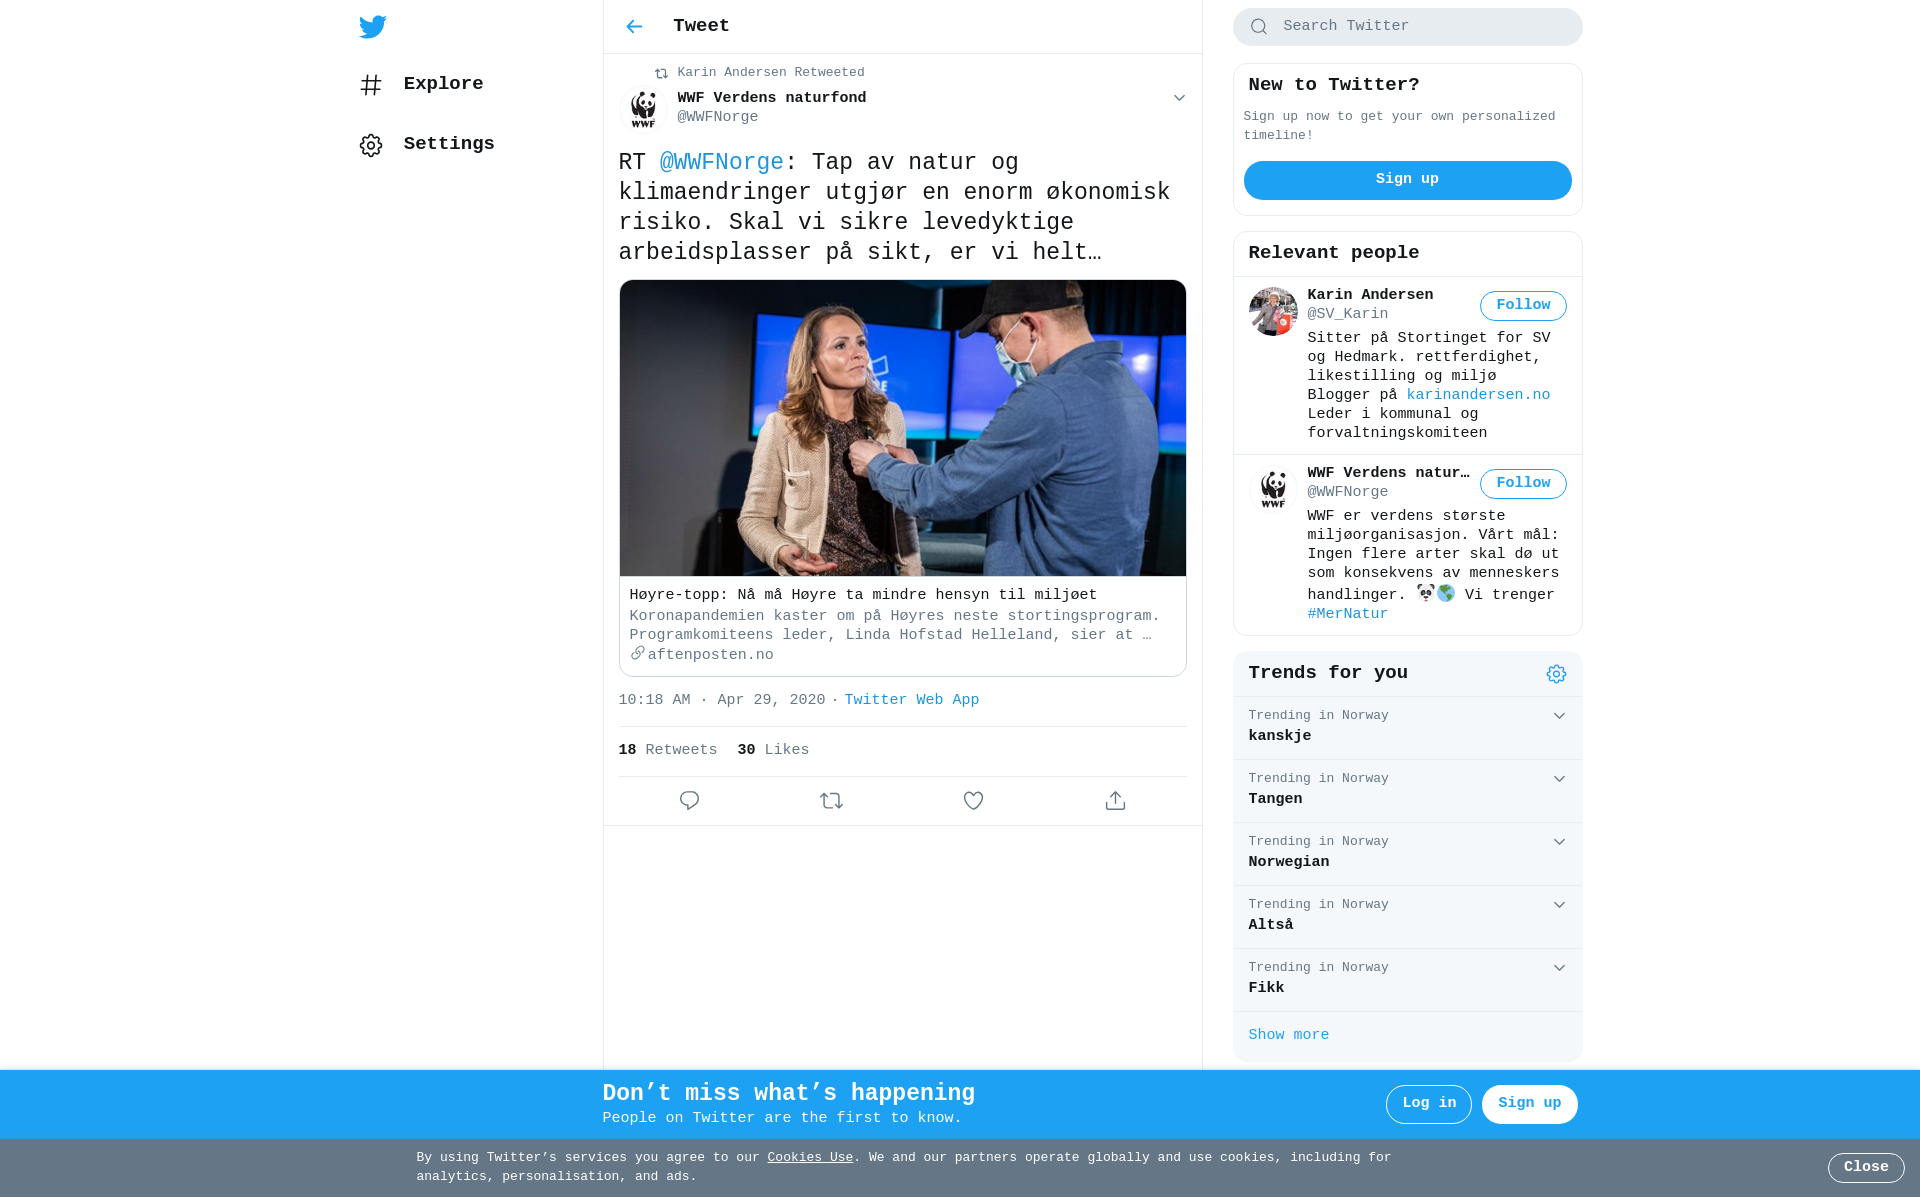Click Sign up on the bottom banner

(1530, 1104)
